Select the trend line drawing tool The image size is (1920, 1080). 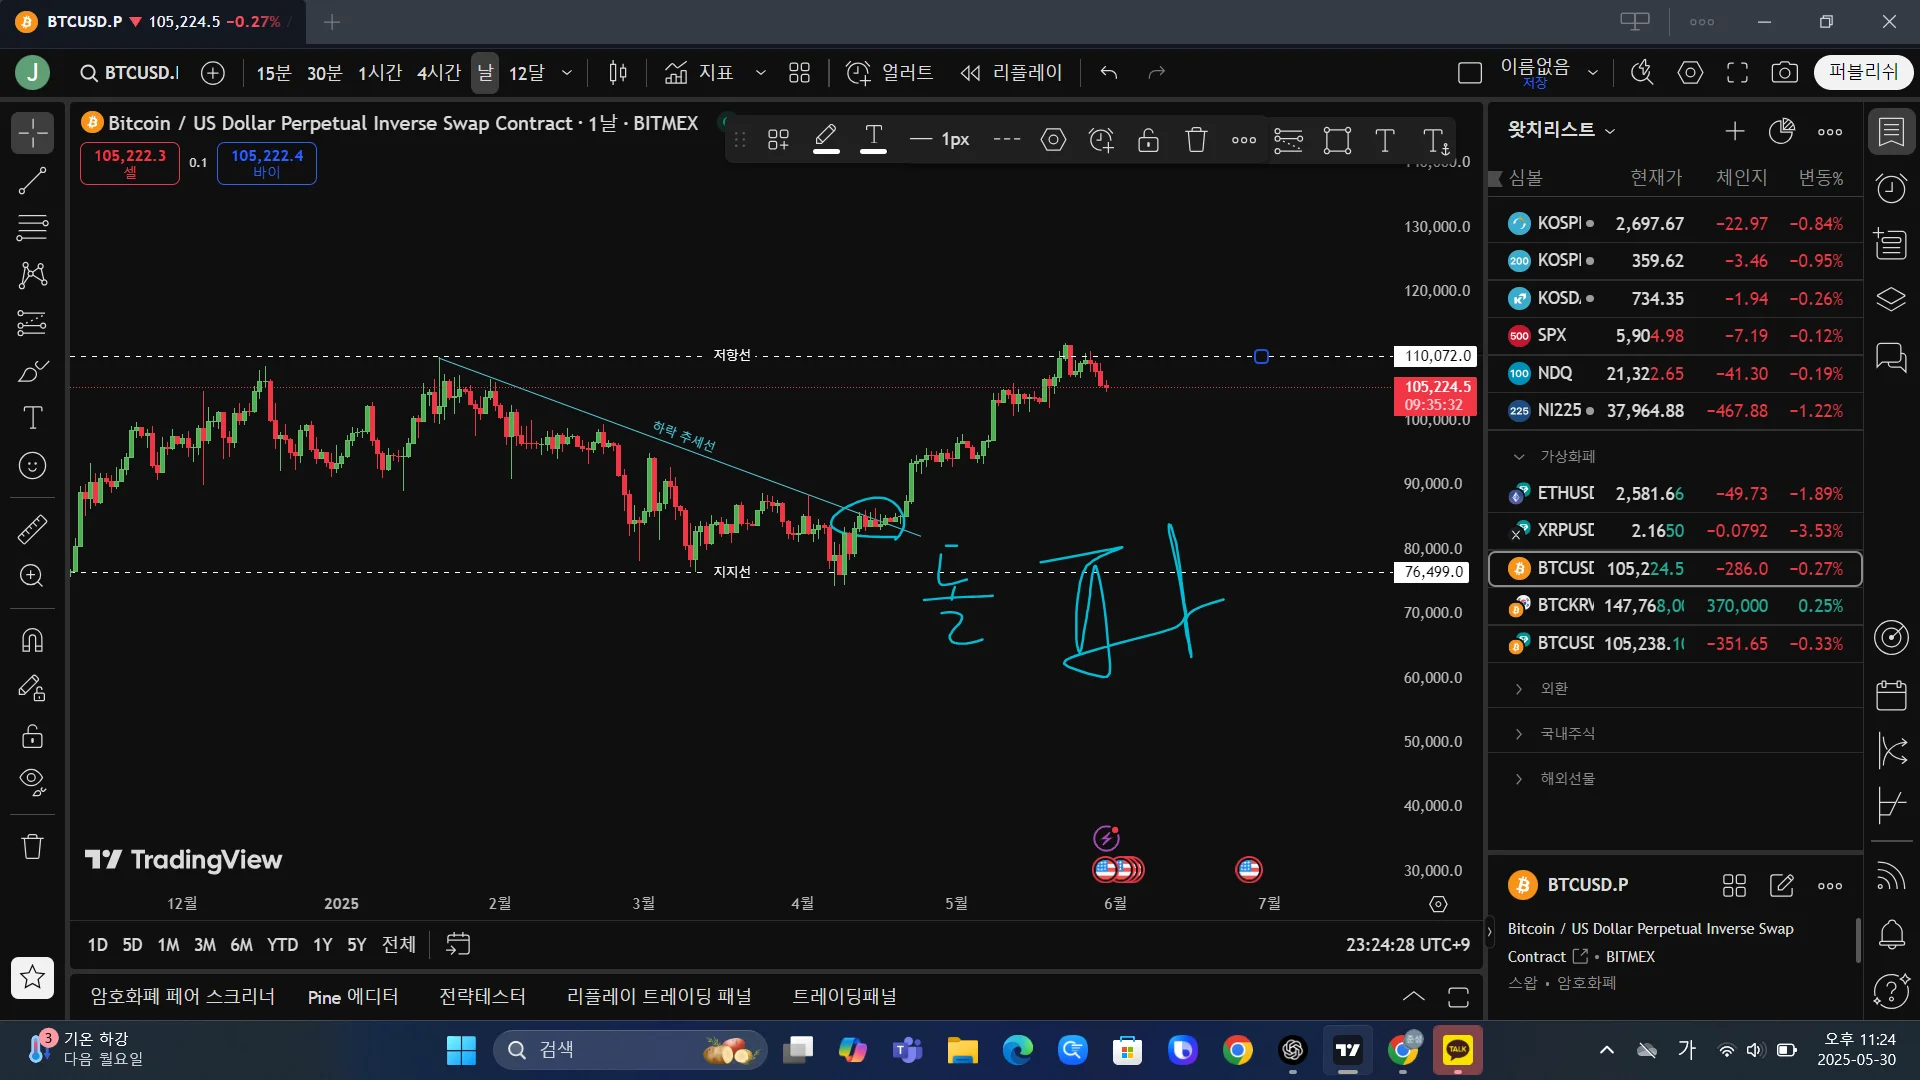coord(32,181)
